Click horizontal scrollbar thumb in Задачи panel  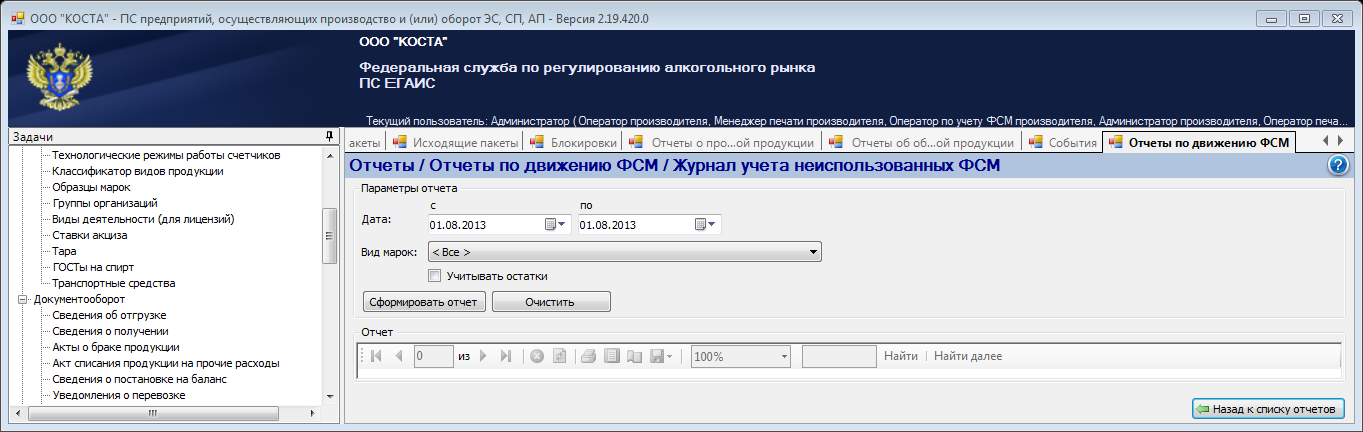[x=153, y=412]
